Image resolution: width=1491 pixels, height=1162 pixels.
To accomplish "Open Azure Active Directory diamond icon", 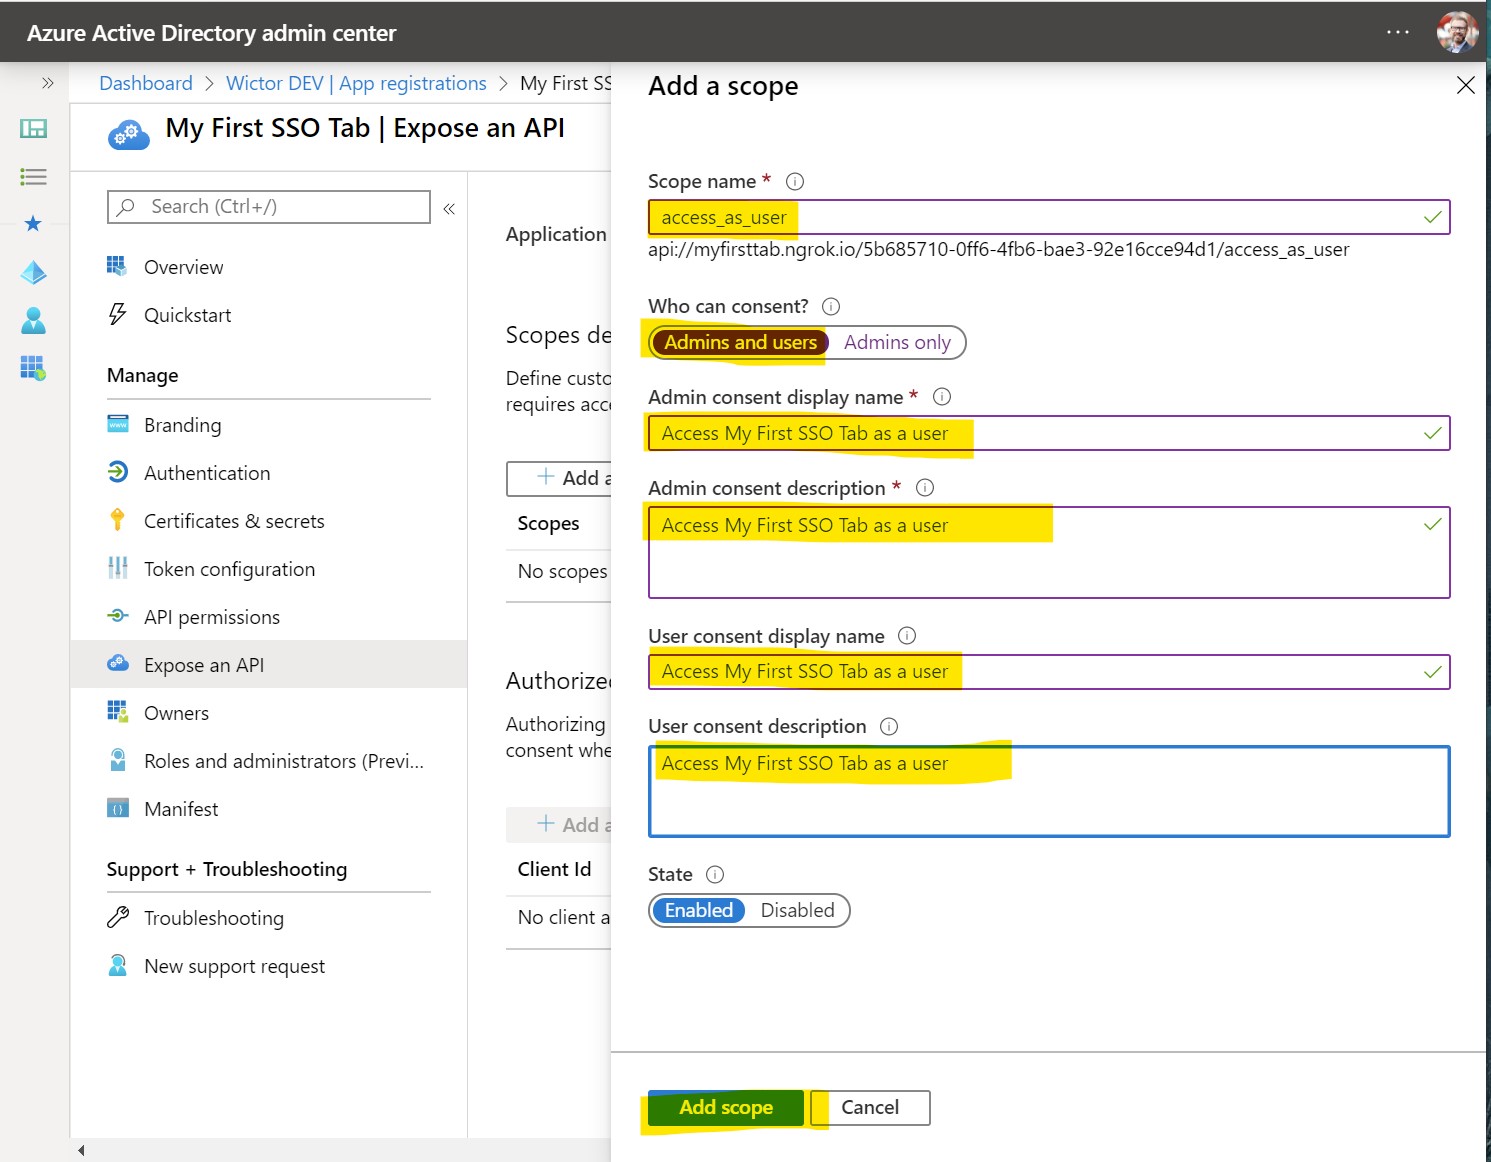I will pos(33,272).
